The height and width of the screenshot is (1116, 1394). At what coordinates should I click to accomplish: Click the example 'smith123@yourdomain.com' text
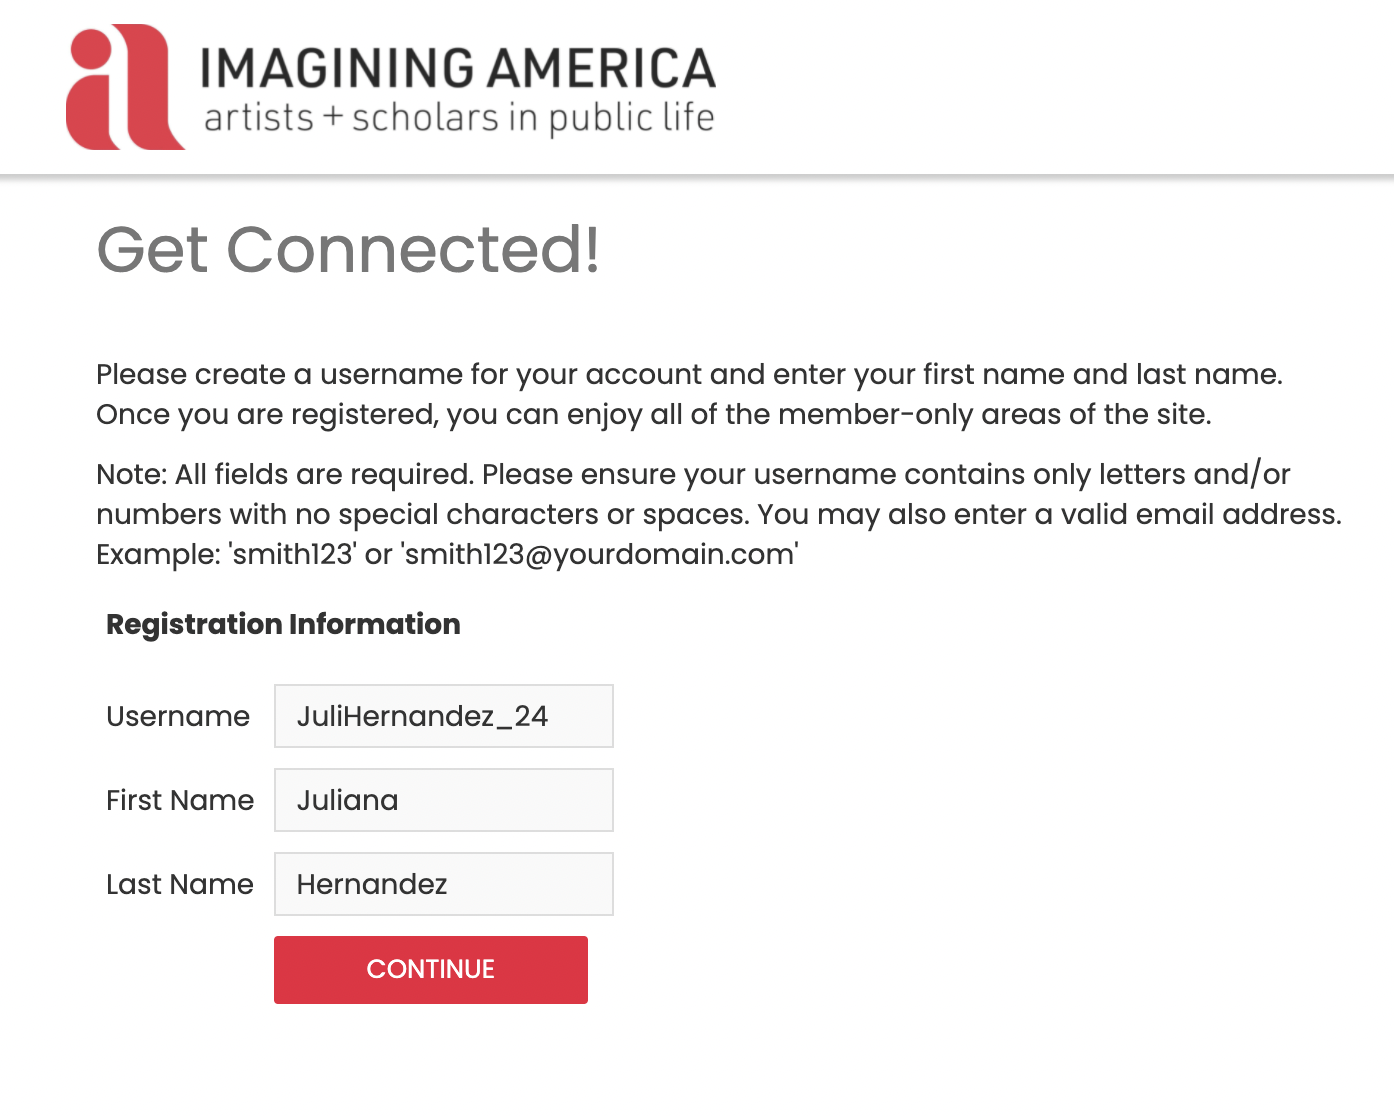click(600, 554)
